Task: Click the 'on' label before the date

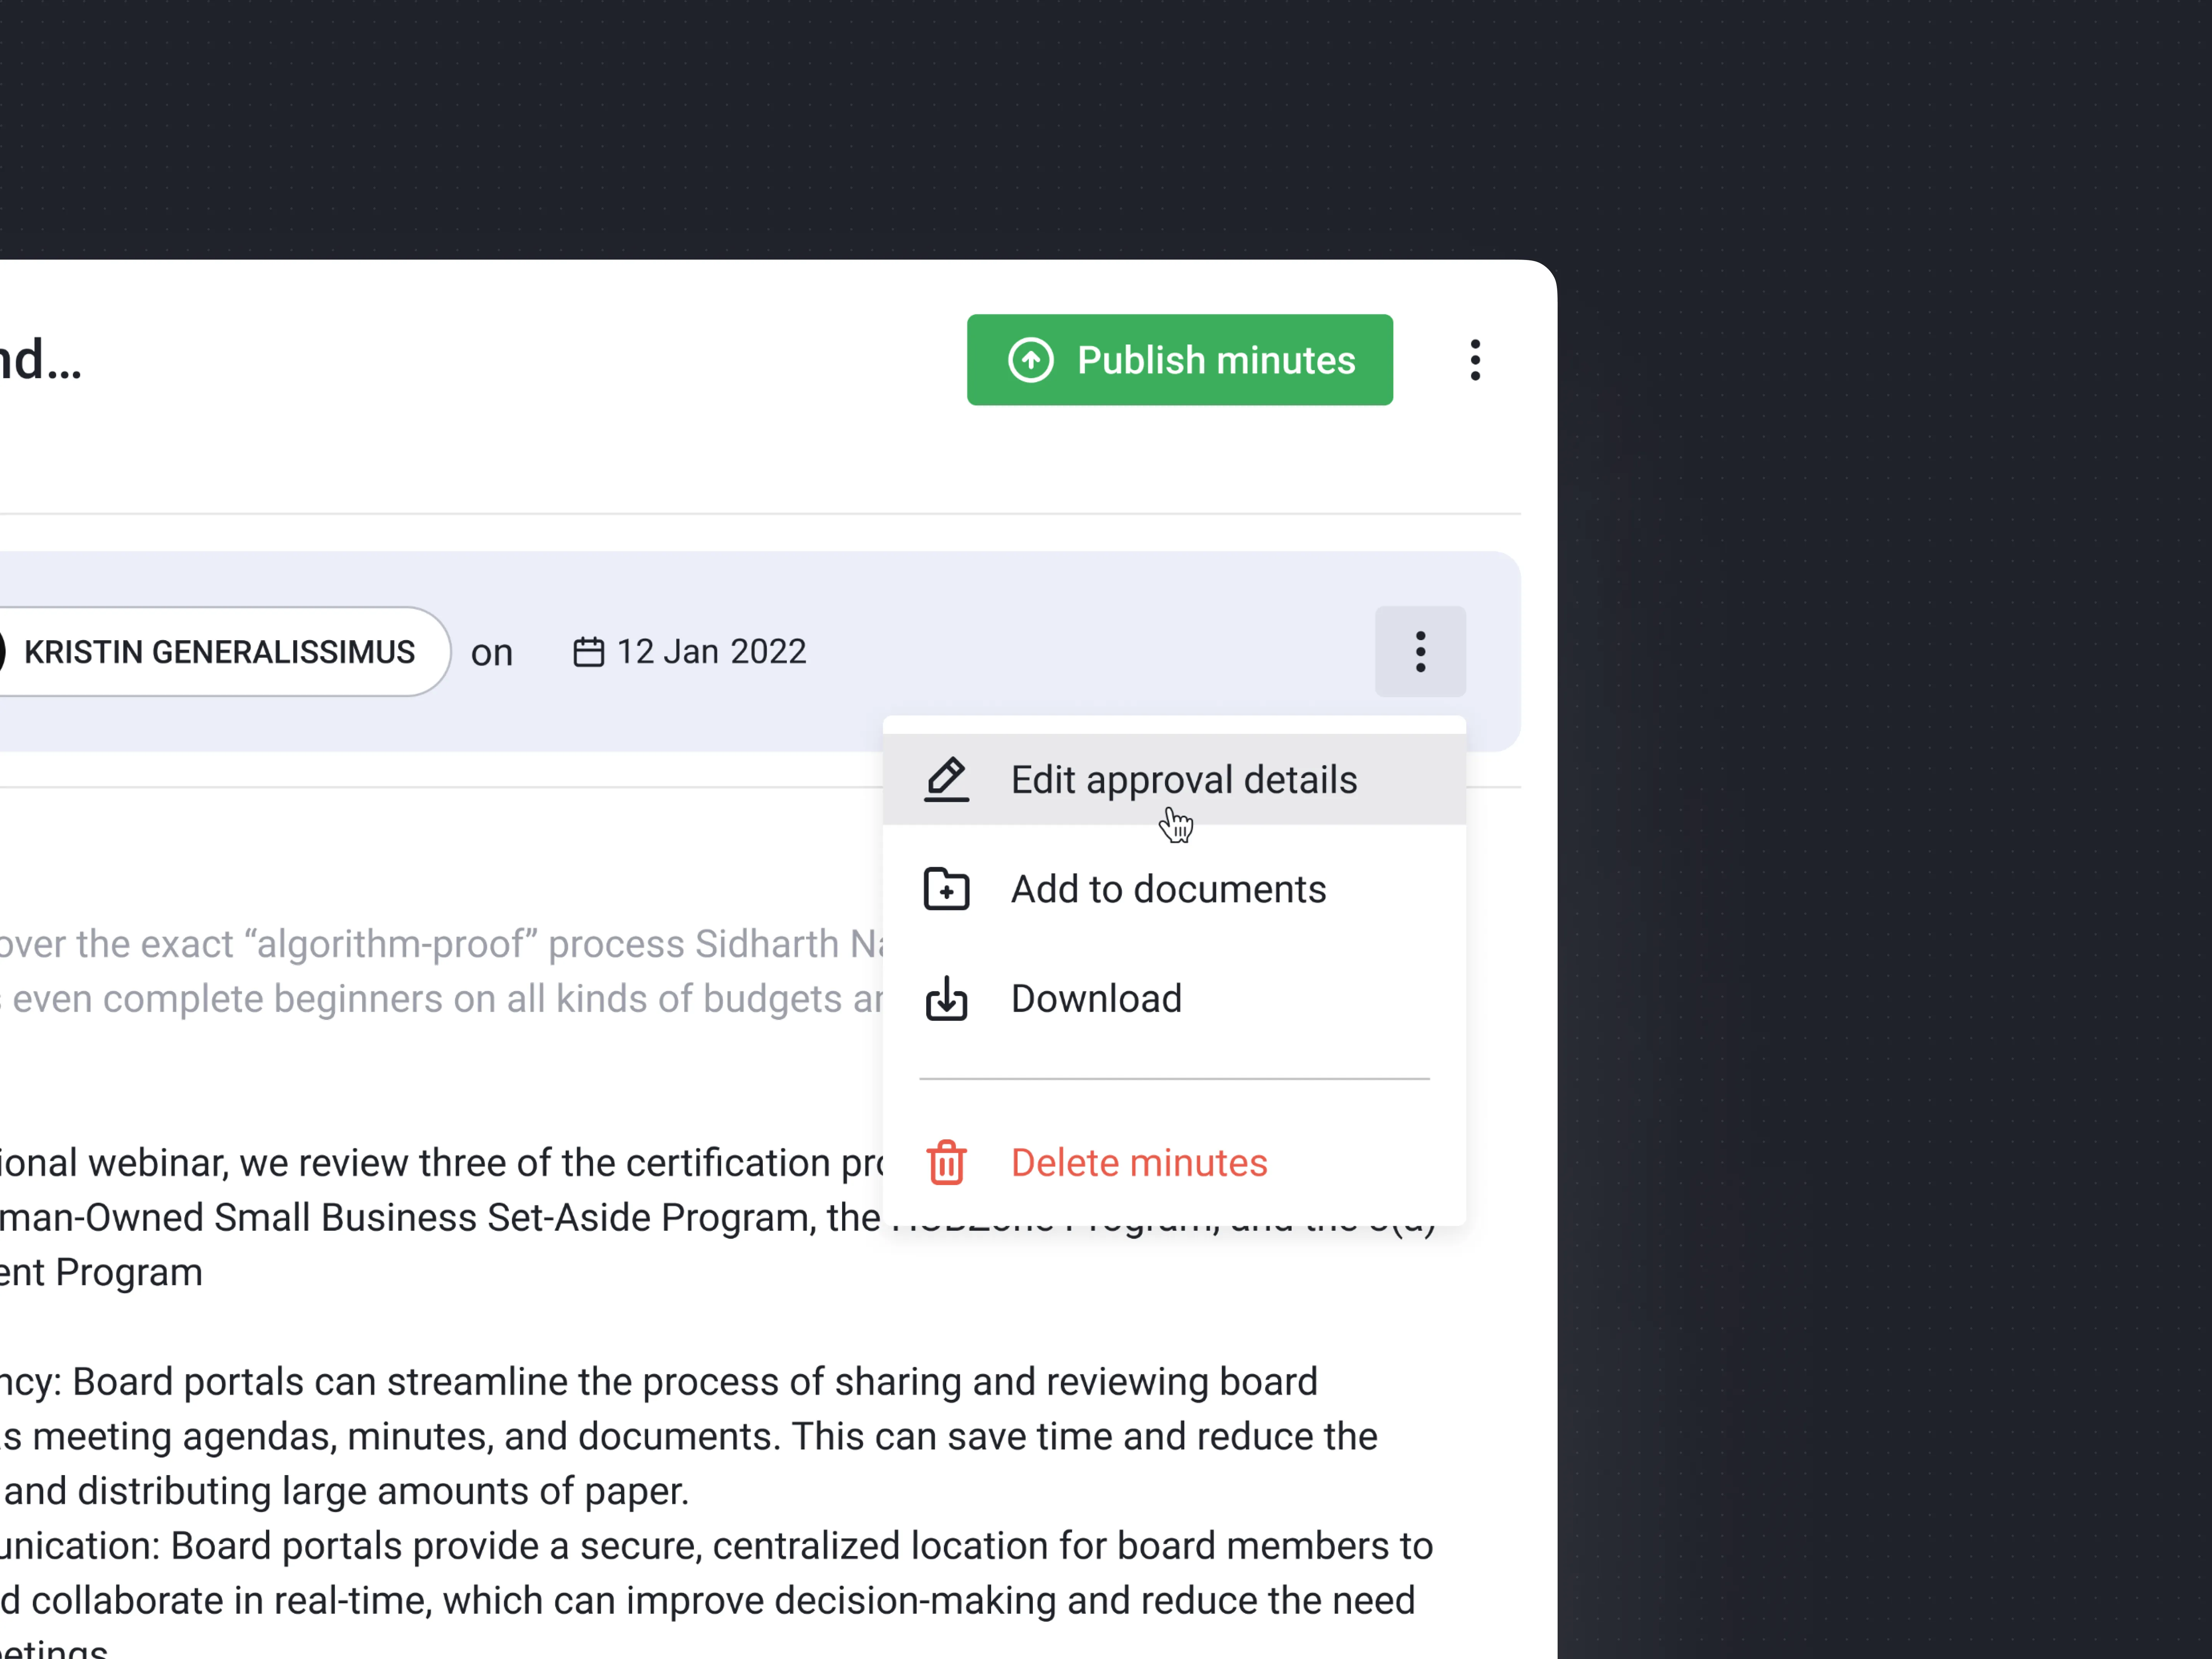Action: point(492,653)
